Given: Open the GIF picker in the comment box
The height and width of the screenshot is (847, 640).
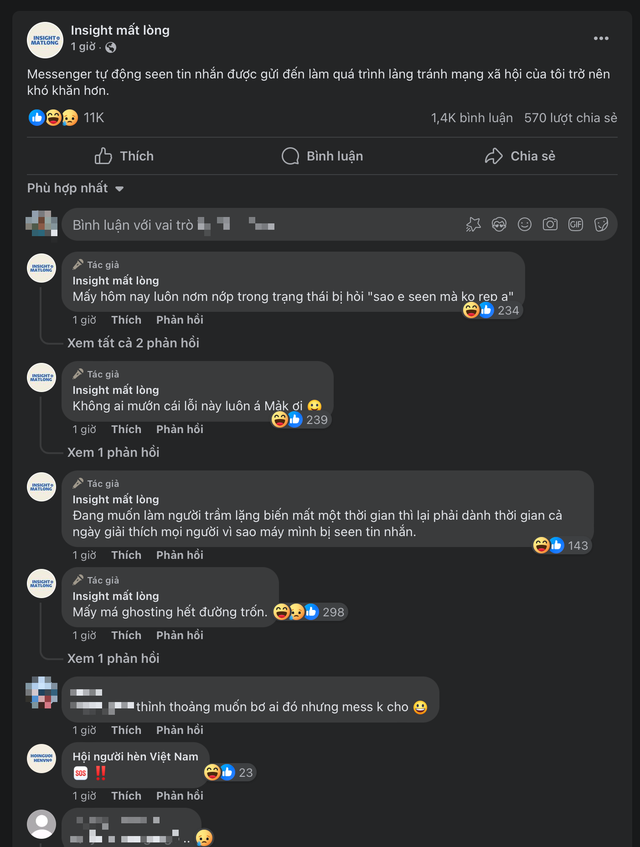Looking at the screenshot, I should coord(576,225).
